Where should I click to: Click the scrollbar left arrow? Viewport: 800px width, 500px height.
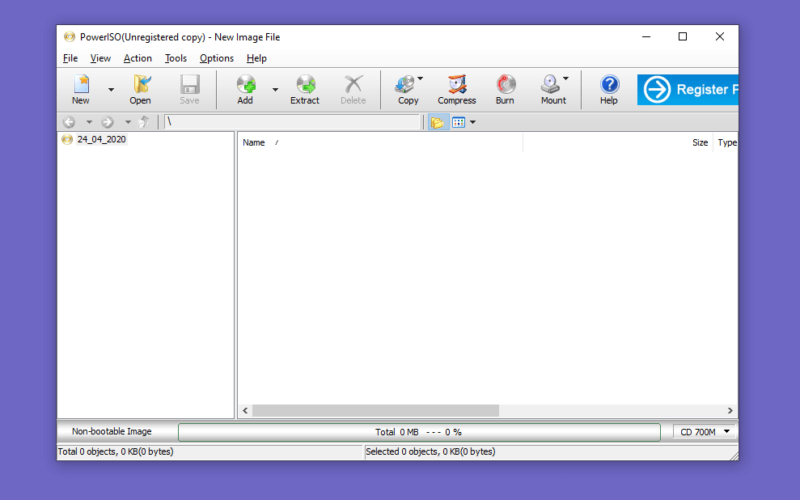tap(245, 411)
